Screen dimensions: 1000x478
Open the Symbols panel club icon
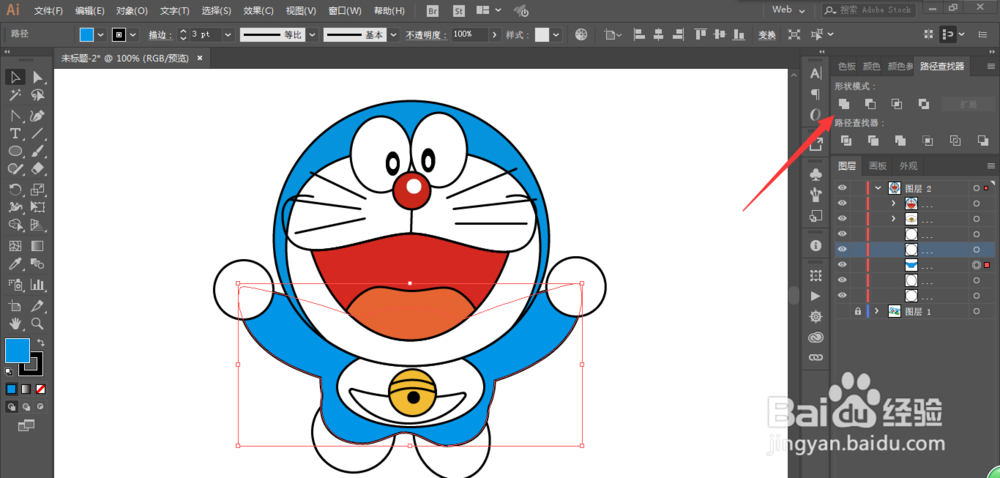pyautogui.click(x=815, y=173)
